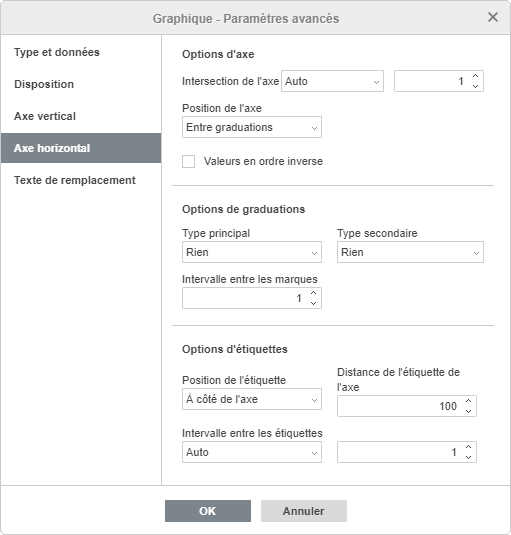Open the Intersection de l'axe dropdown
511x535 pixels.
click(x=332, y=81)
